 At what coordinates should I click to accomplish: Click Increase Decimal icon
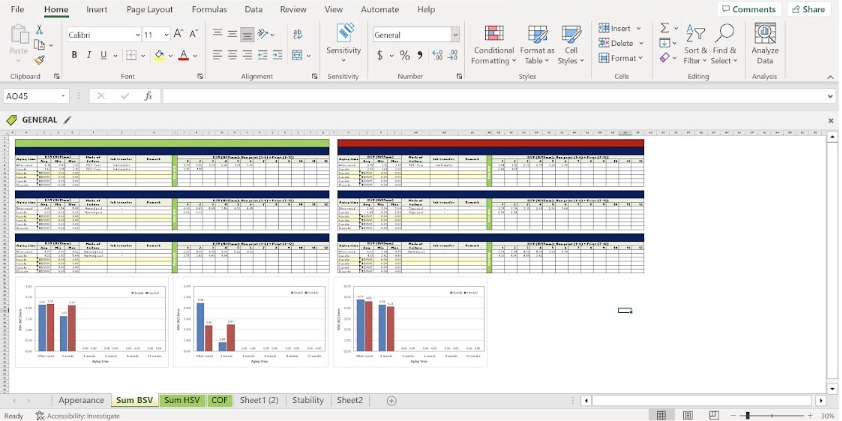coord(437,55)
